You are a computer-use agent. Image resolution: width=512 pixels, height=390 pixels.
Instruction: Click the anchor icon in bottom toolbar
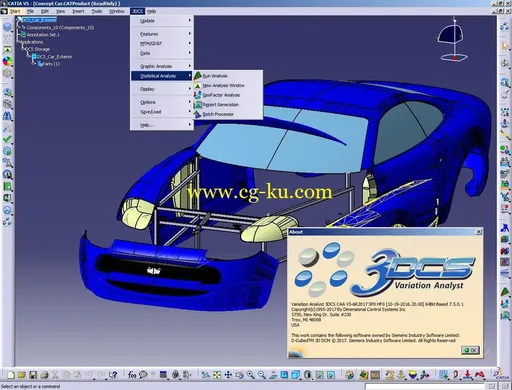pos(401,375)
